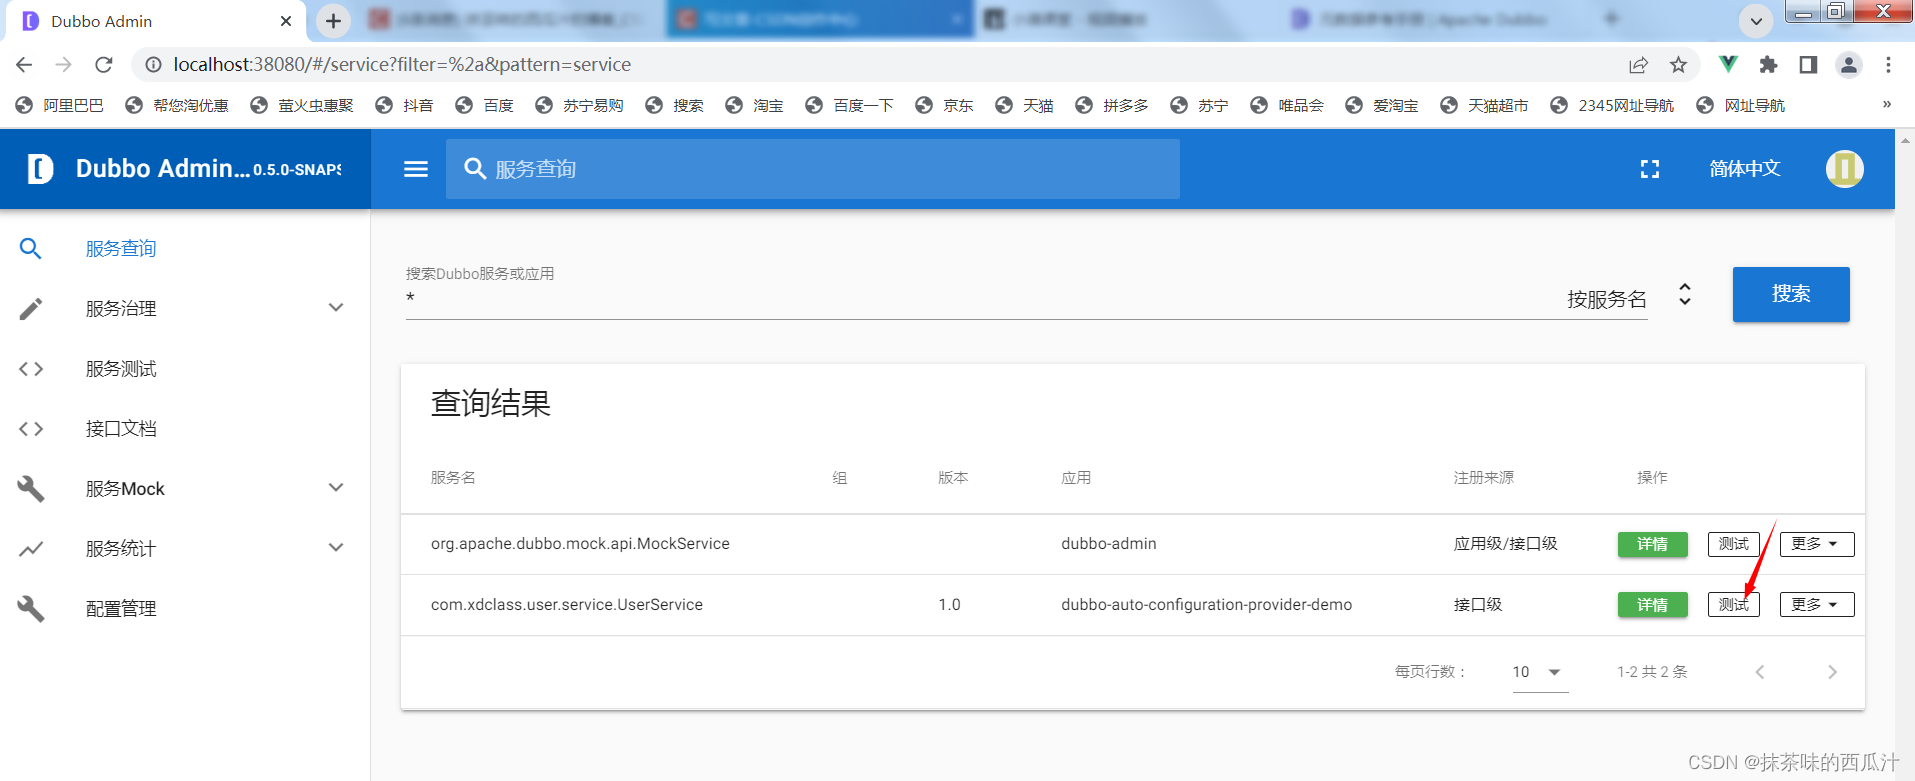Open rows-per-page dropdown showing 10
The height and width of the screenshot is (781, 1915).
point(1540,672)
